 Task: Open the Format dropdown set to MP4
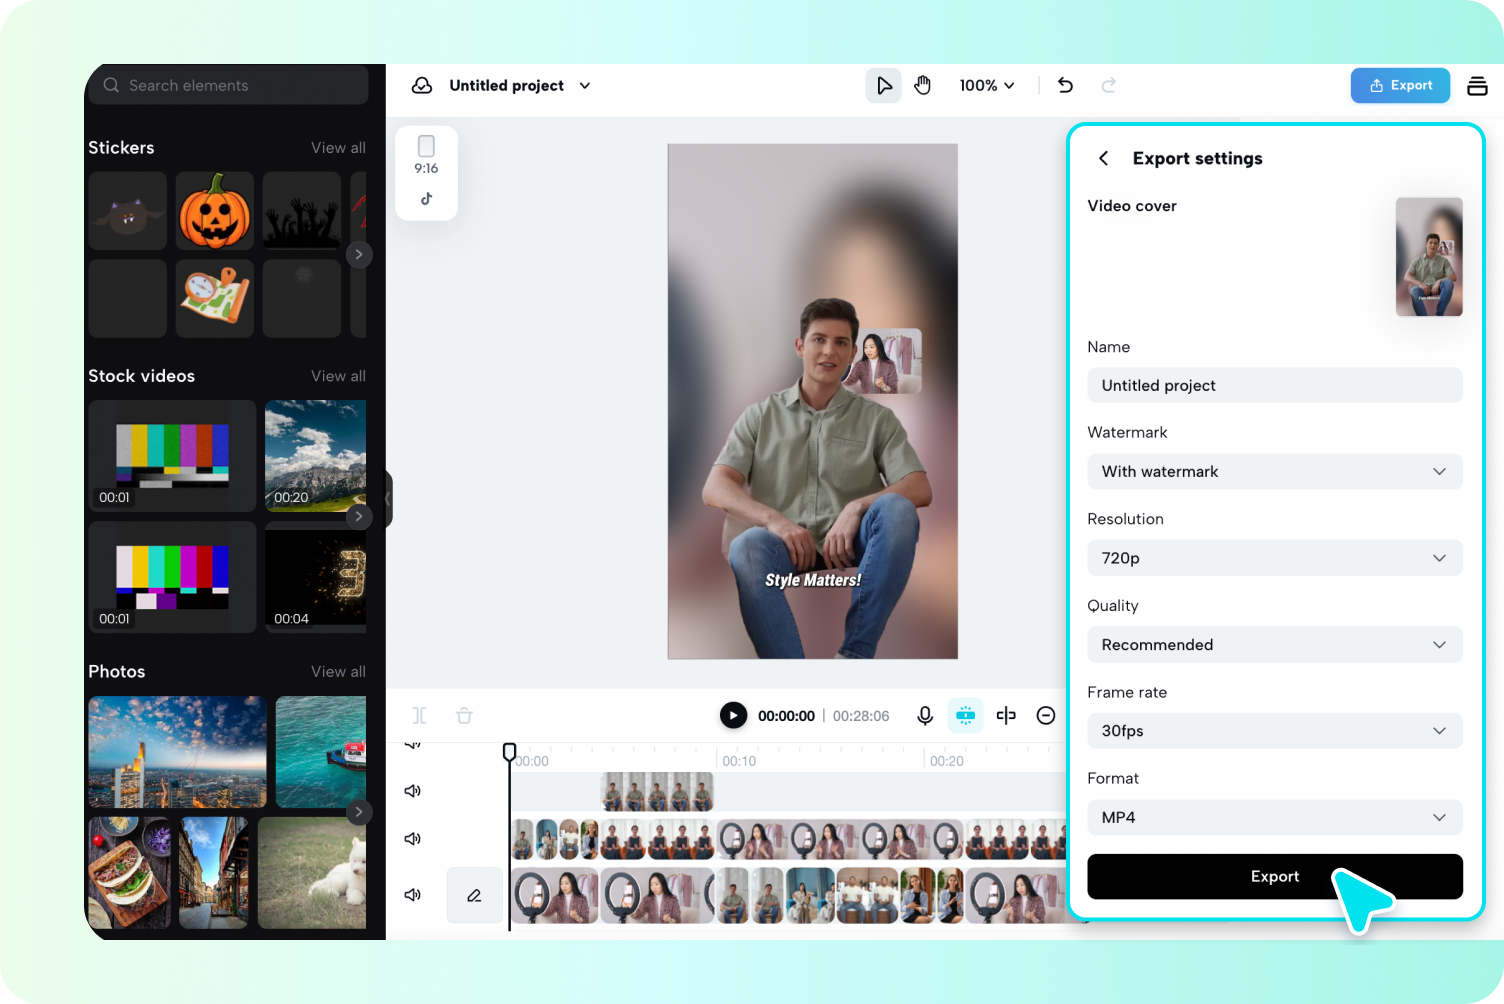[1274, 817]
